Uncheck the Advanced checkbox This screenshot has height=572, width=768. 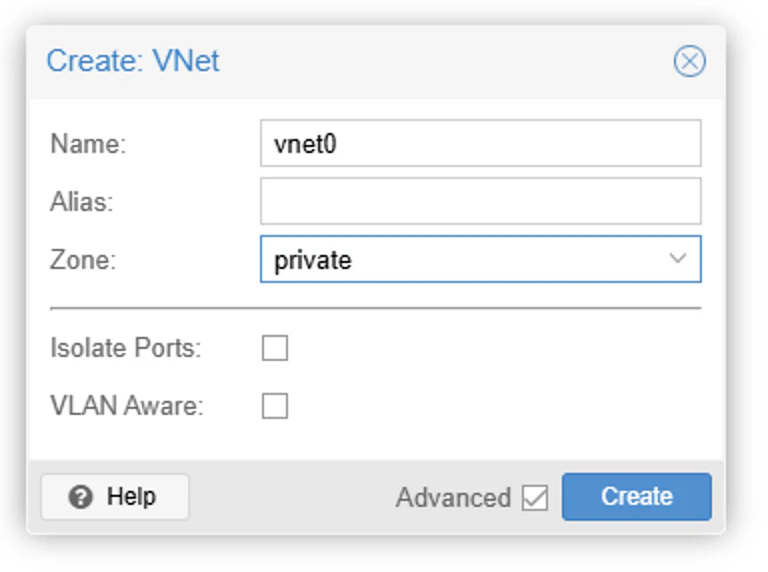[x=535, y=498]
